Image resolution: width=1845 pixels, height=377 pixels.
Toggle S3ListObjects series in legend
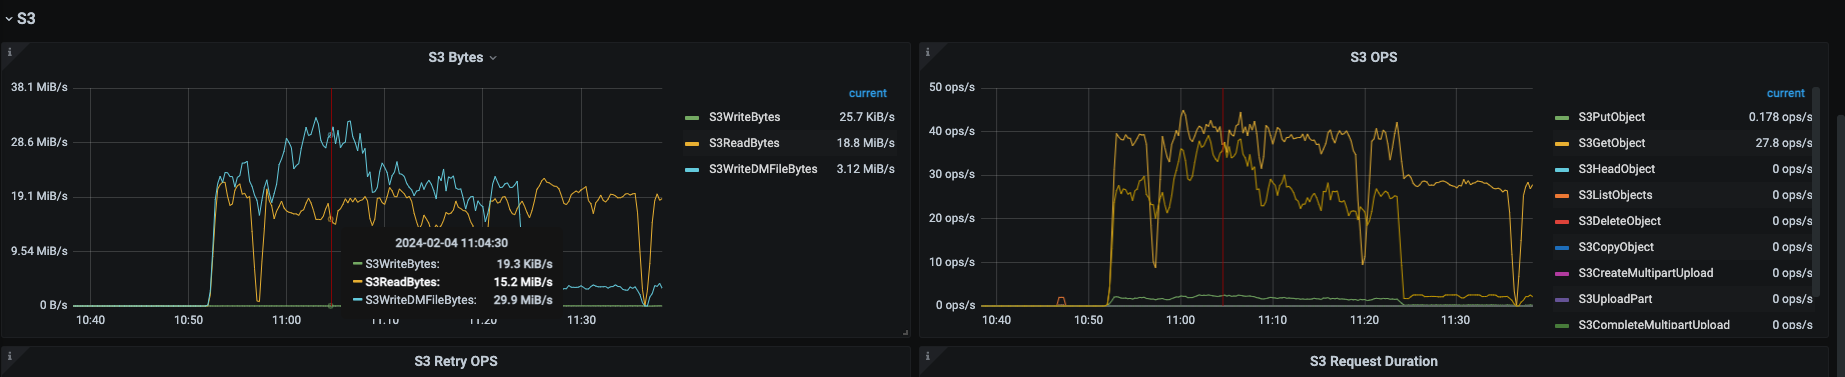[1615, 195]
